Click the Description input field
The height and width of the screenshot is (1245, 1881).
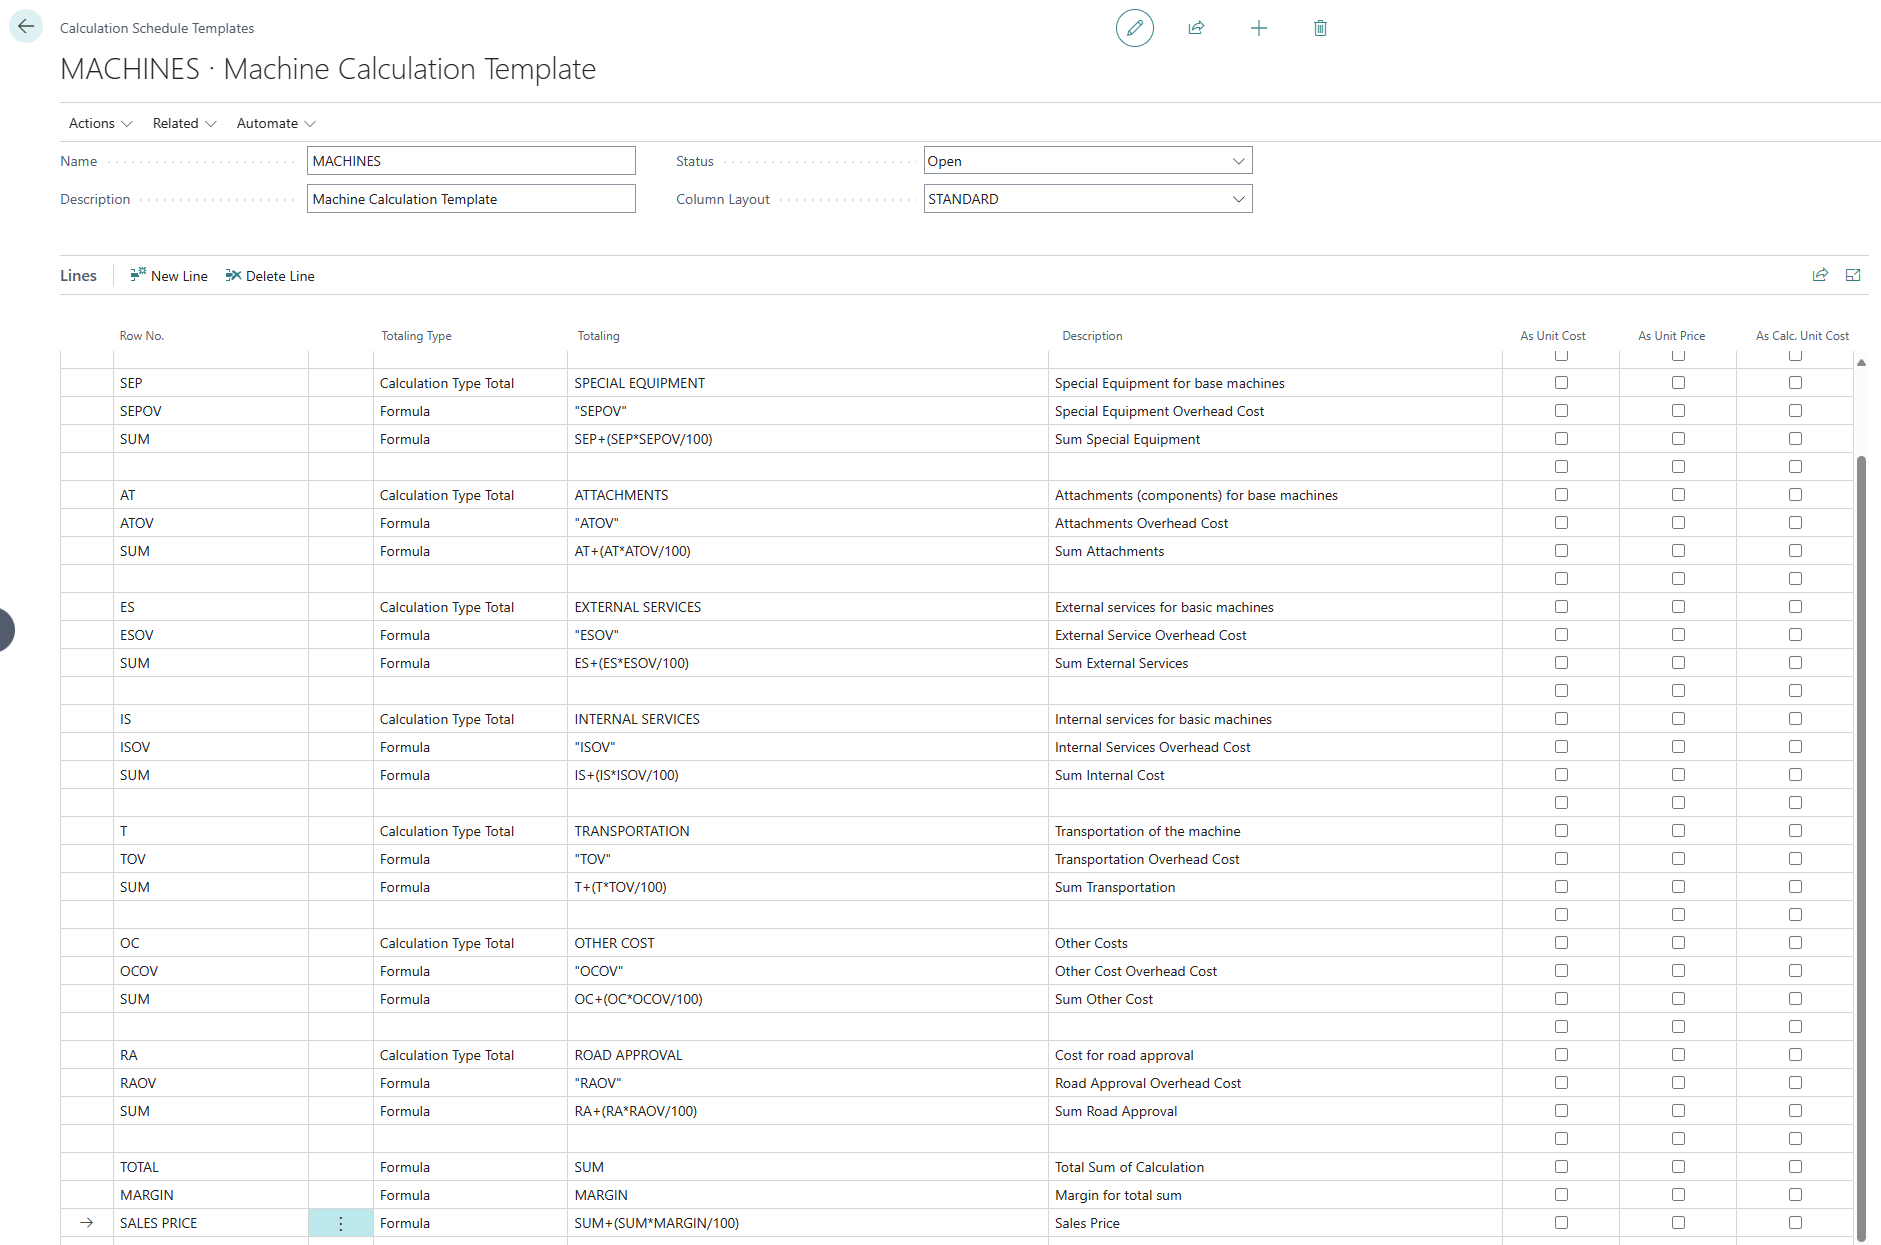tap(471, 199)
